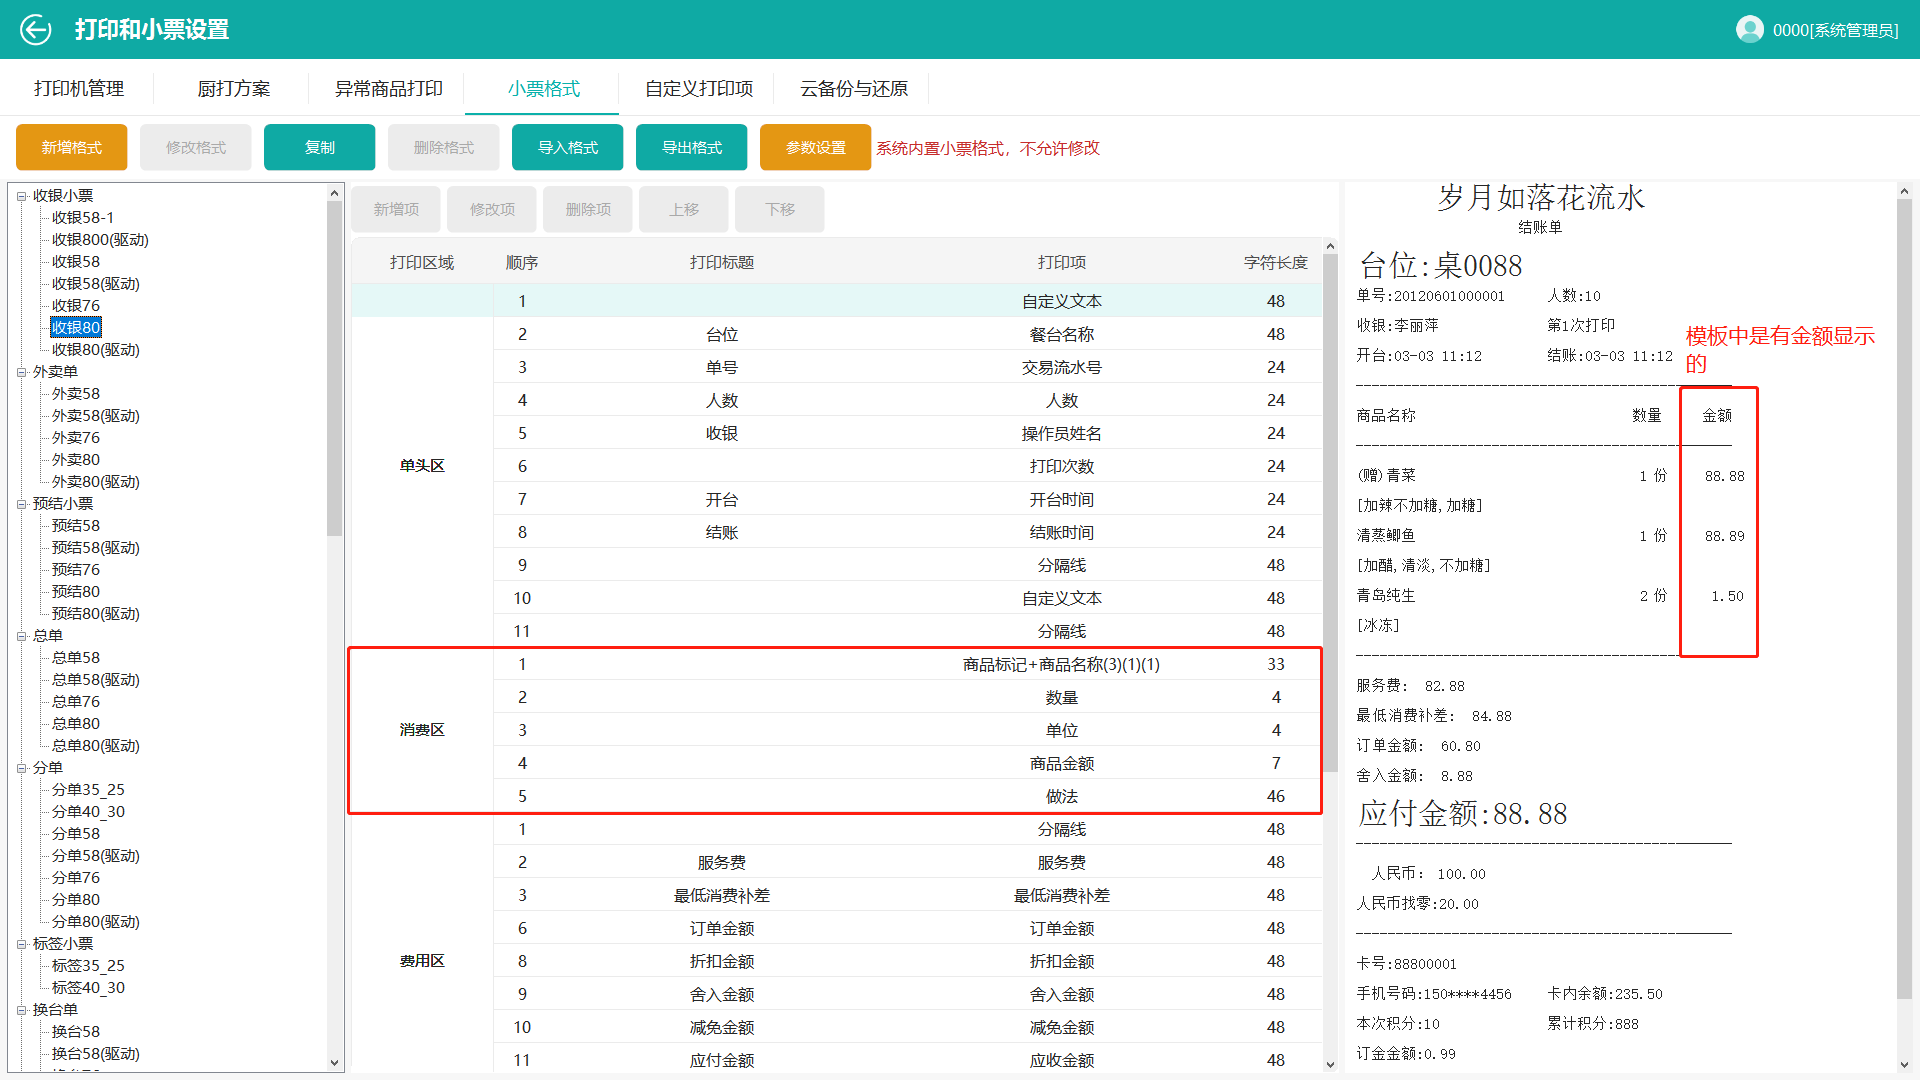Click the 打印项 column header
The width and height of the screenshot is (1920, 1080).
[x=1061, y=262]
